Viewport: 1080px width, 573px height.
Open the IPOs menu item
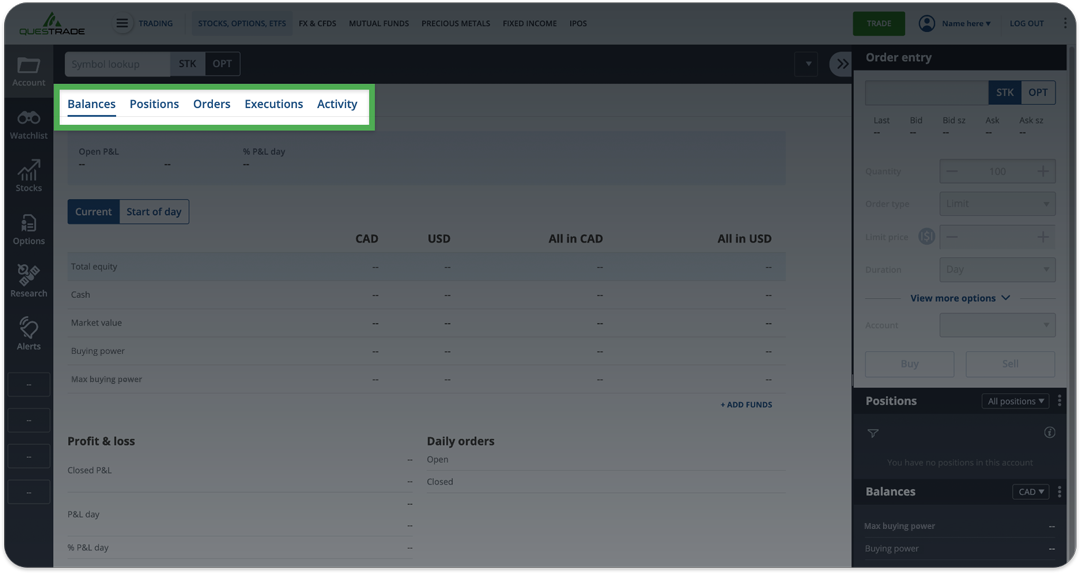[578, 23]
